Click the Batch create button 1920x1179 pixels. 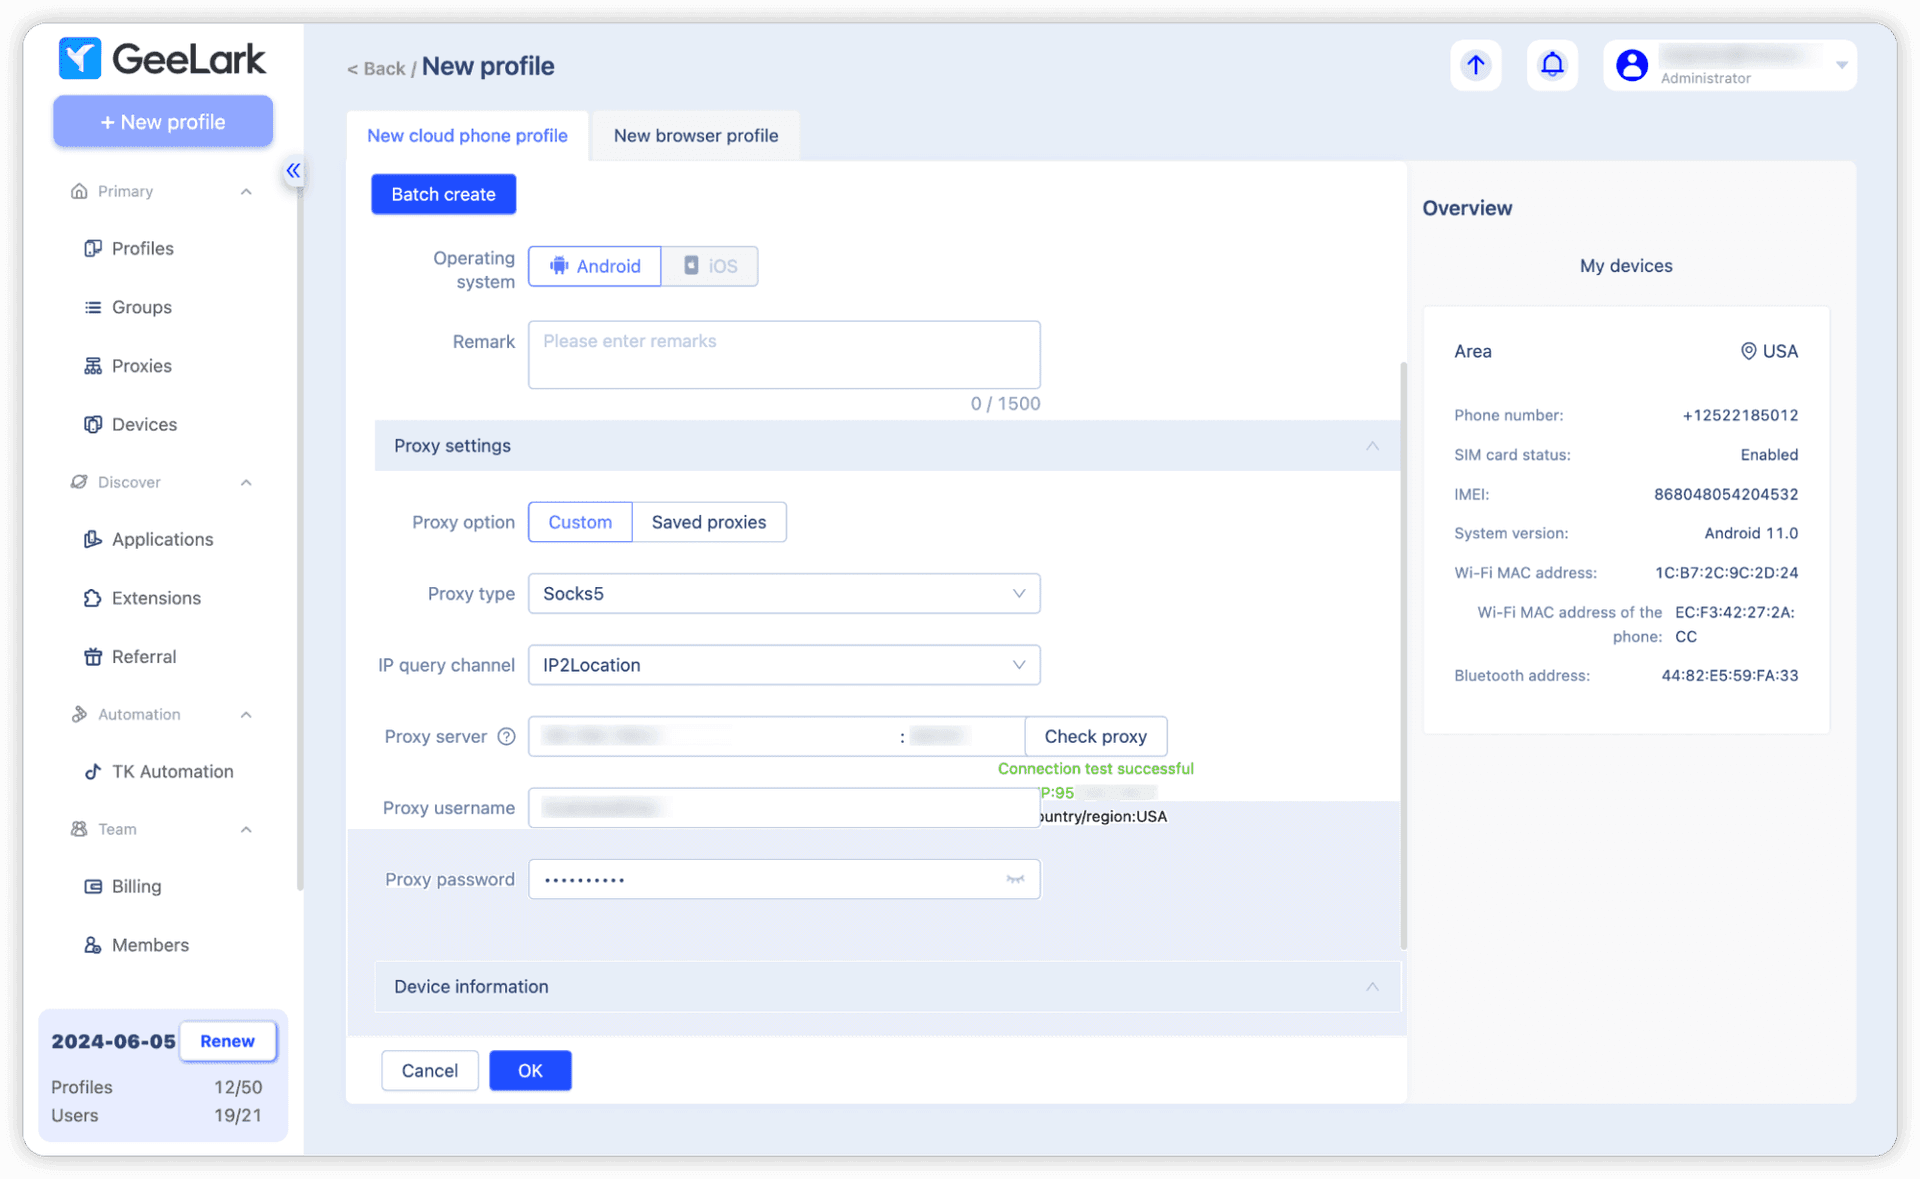444,193
